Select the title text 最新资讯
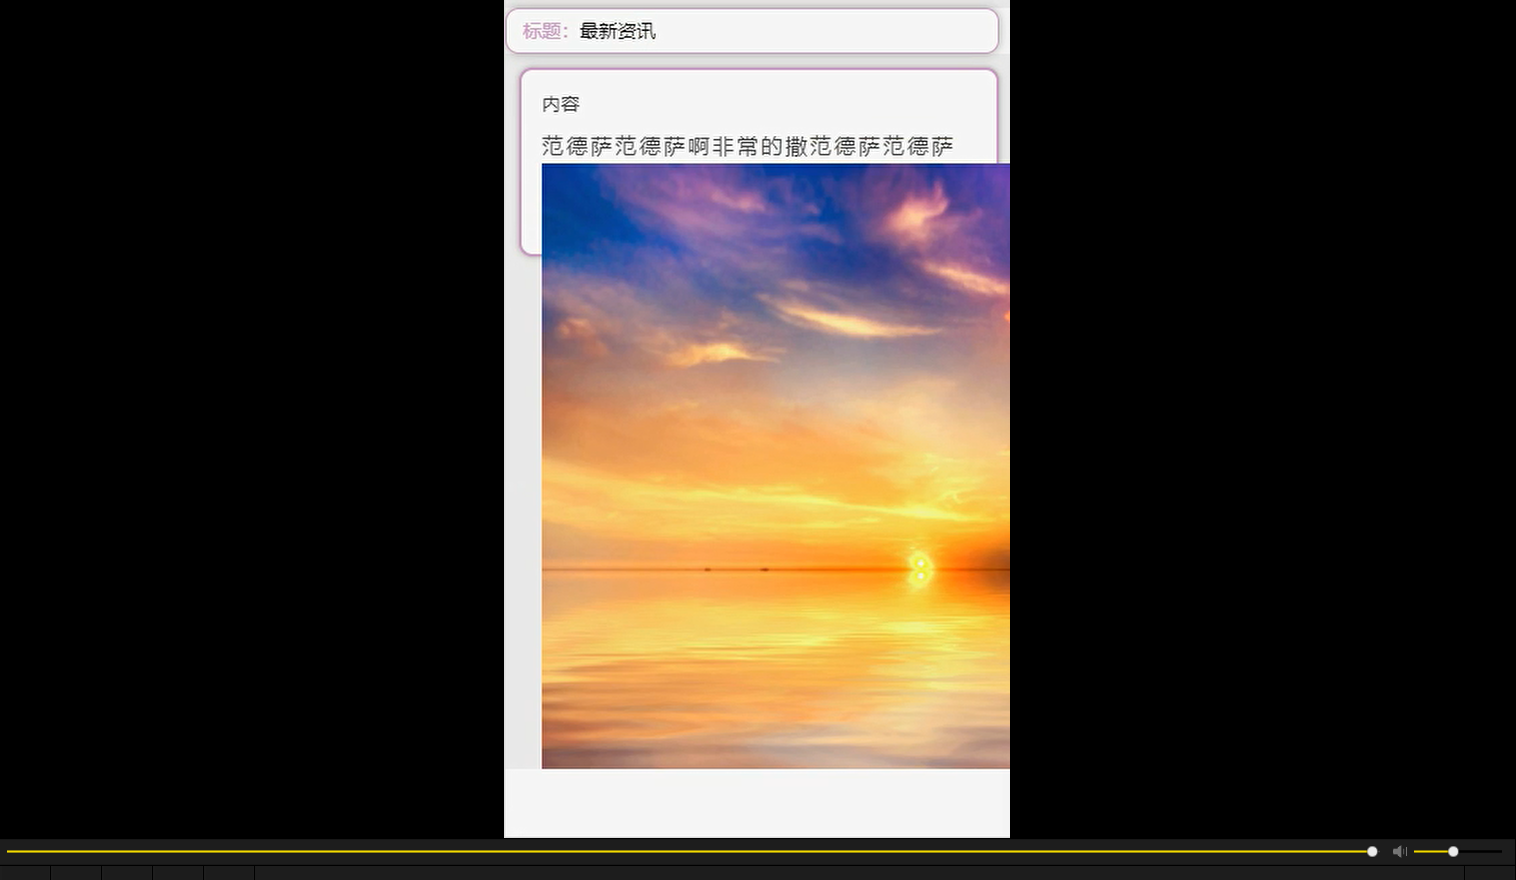The height and width of the screenshot is (880, 1516). click(615, 31)
